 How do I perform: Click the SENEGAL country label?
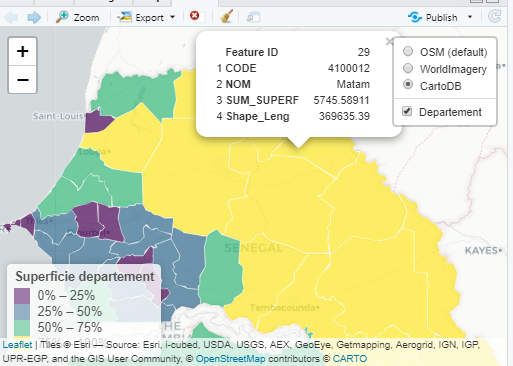(254, 248)
